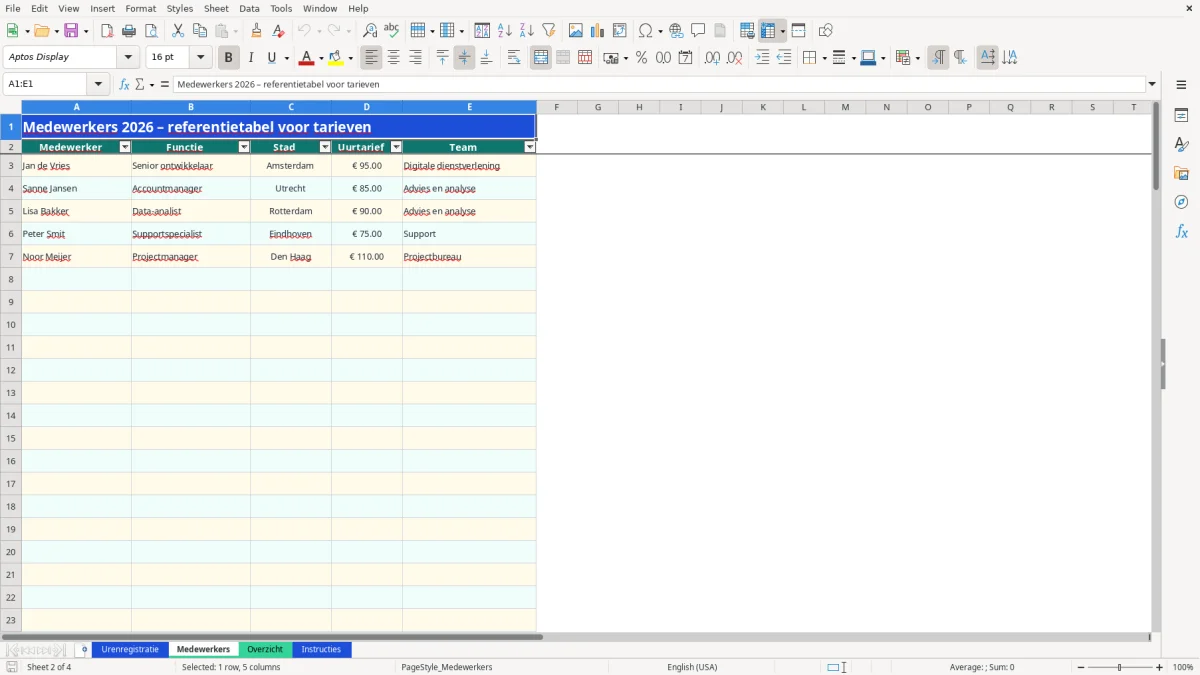1200x675 pixels.
Task: Switch to the Instructies sheet tab
Action: tap(321, 650)
